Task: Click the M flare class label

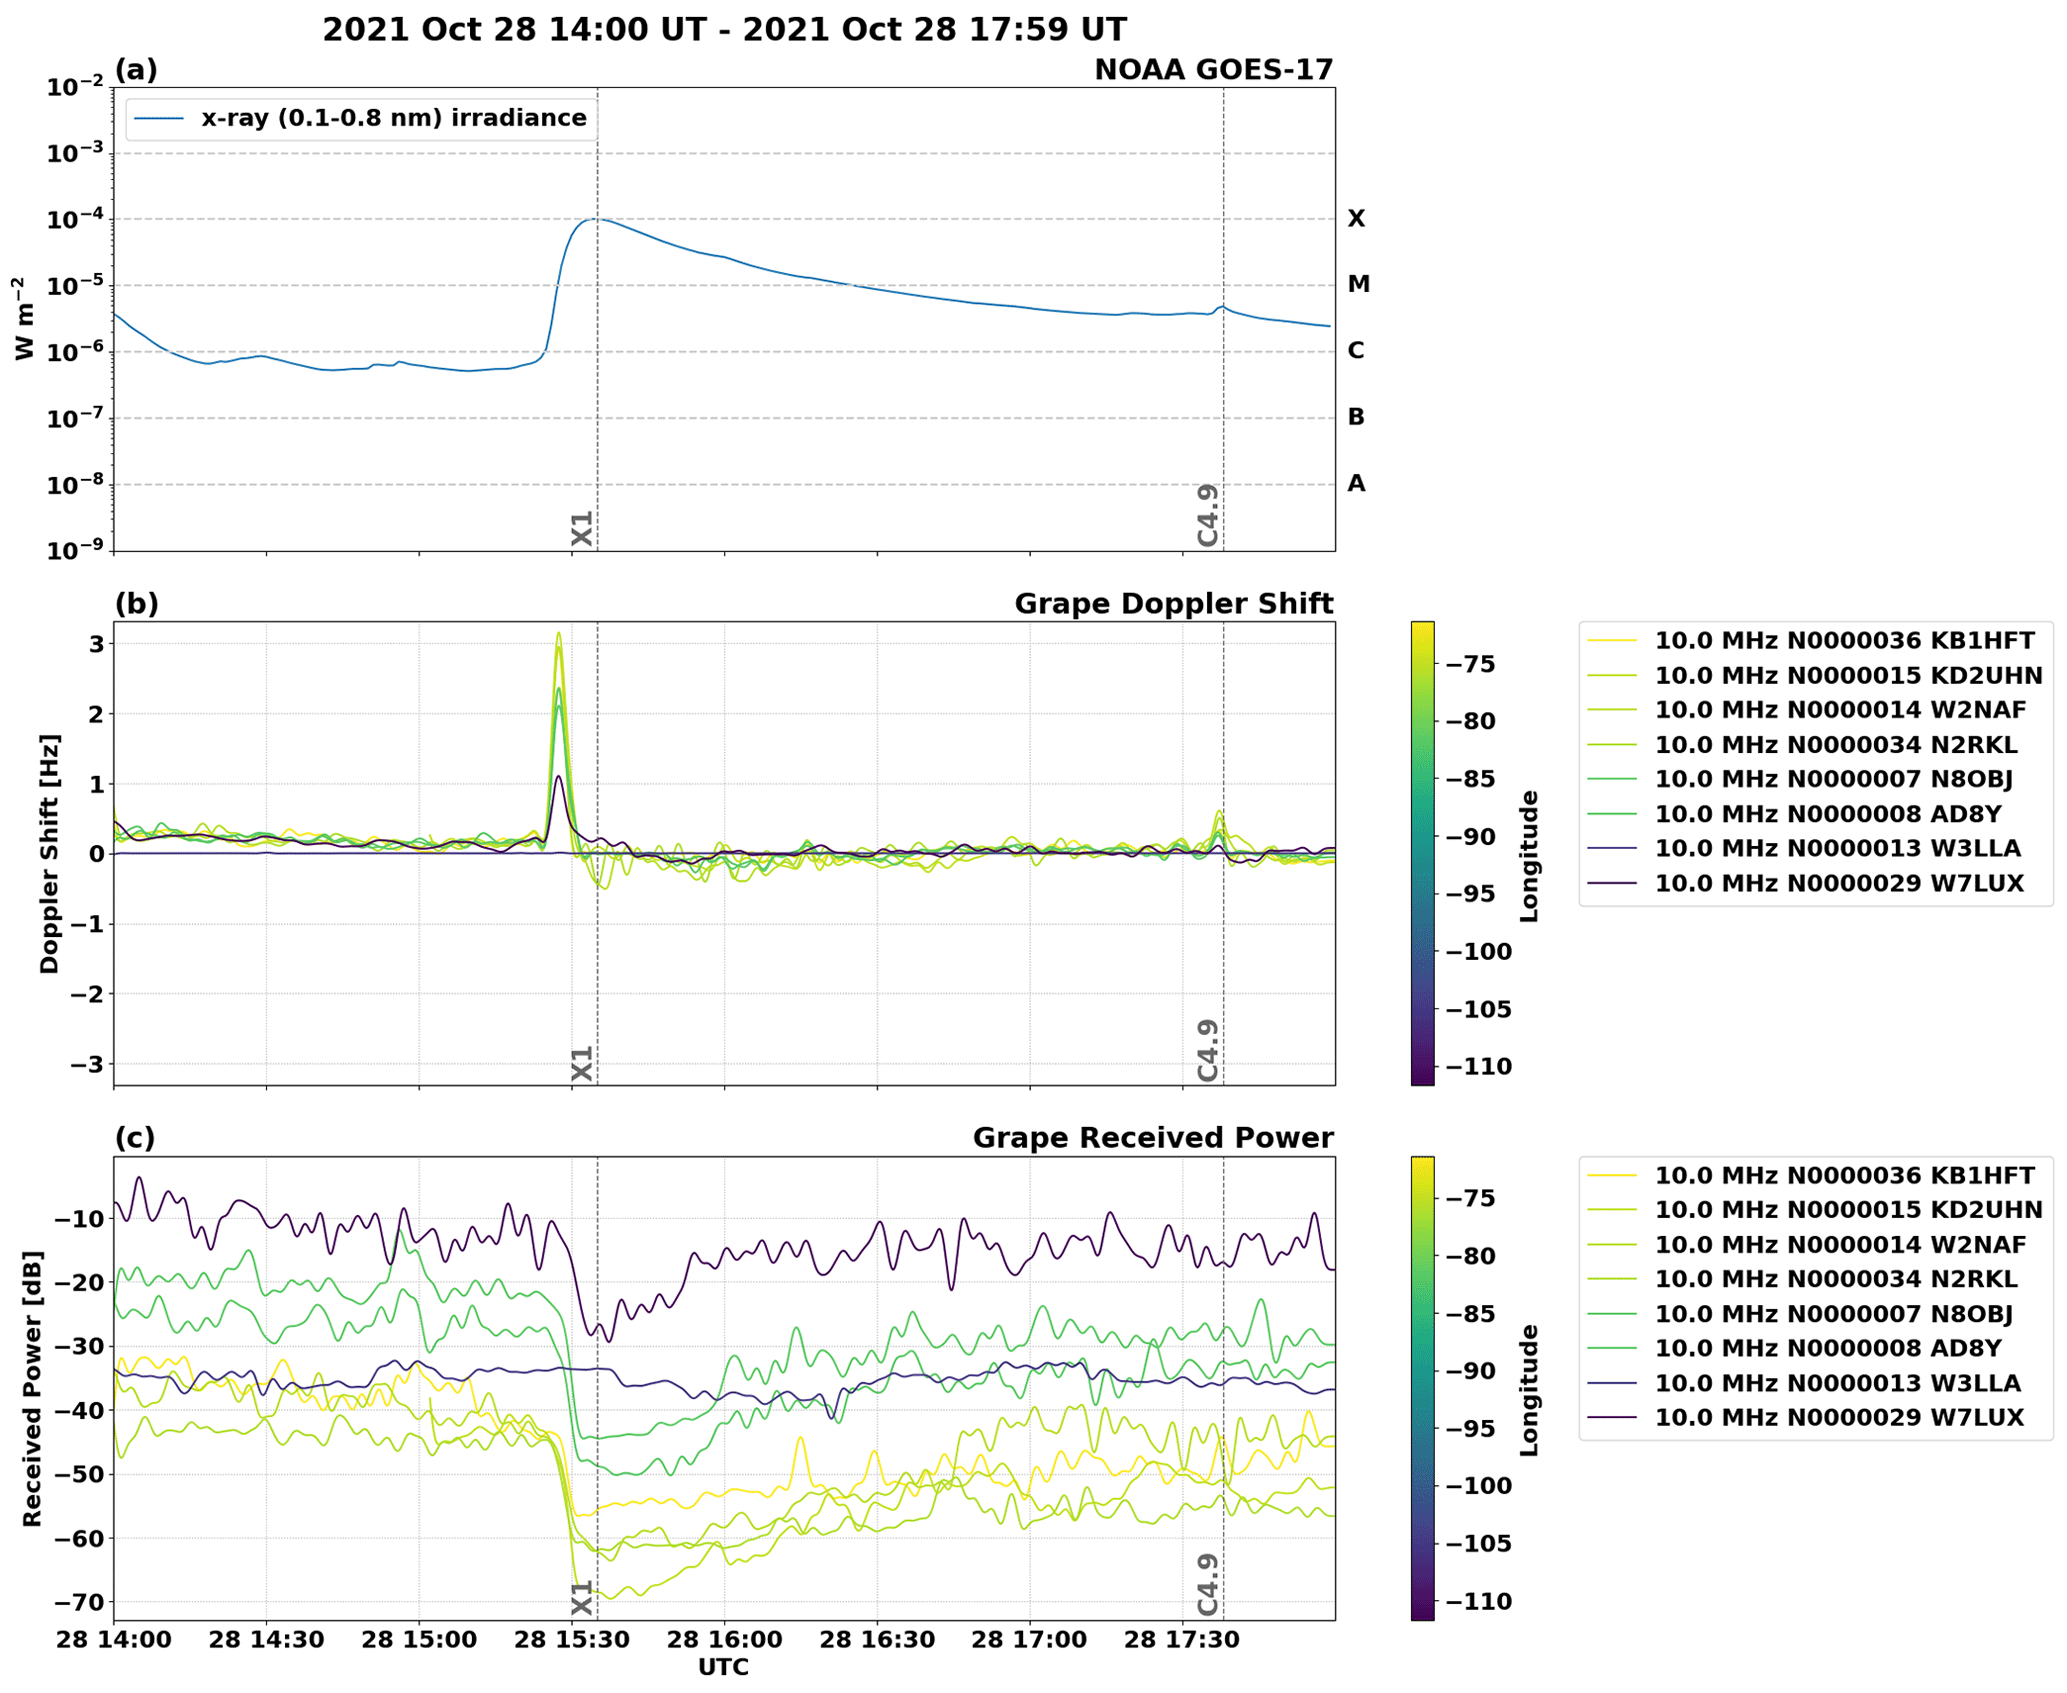Action: coord(1357,284)
